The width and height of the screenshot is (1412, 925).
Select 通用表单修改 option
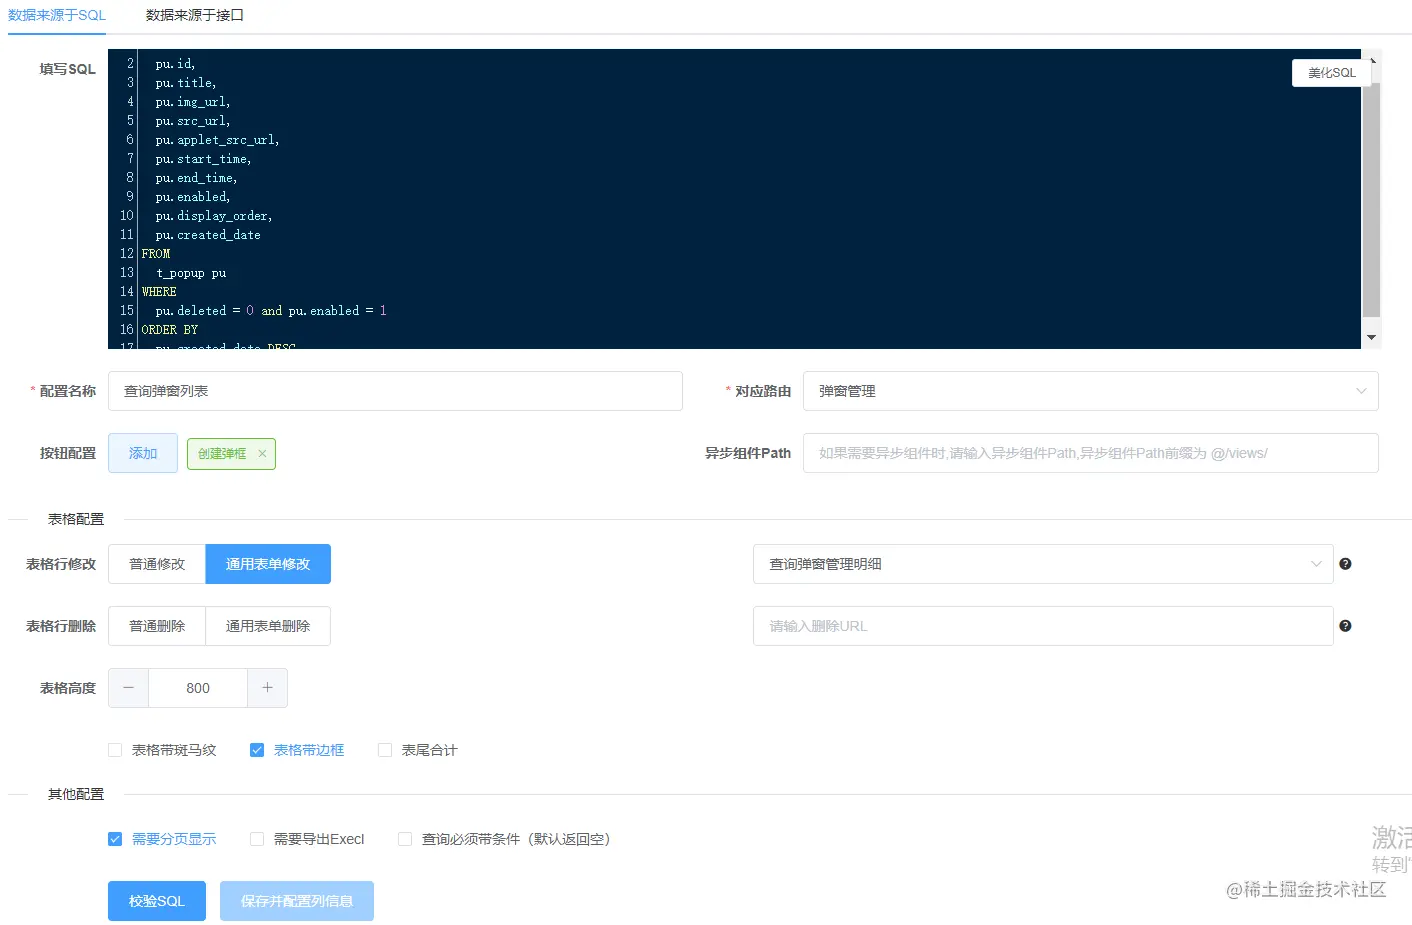268,564
